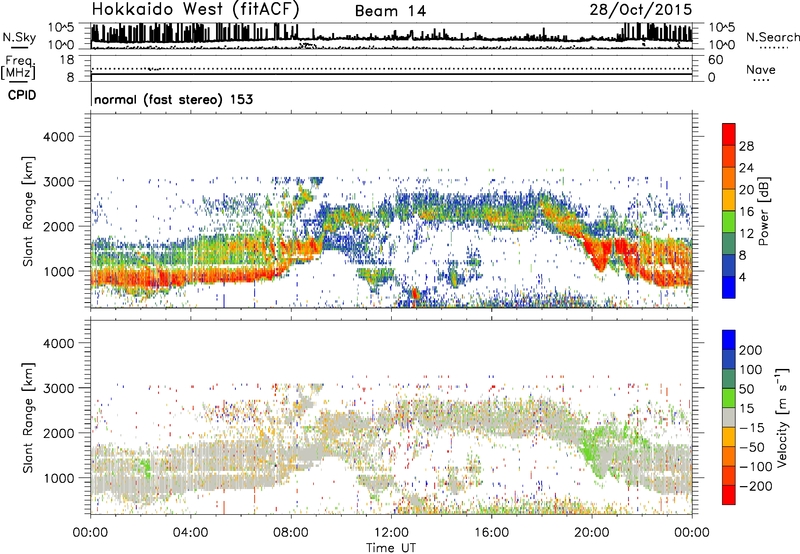Click "Slant Range [km]" label of velocity panel
The image size is (800, 554).
click(x=28, y=418)
